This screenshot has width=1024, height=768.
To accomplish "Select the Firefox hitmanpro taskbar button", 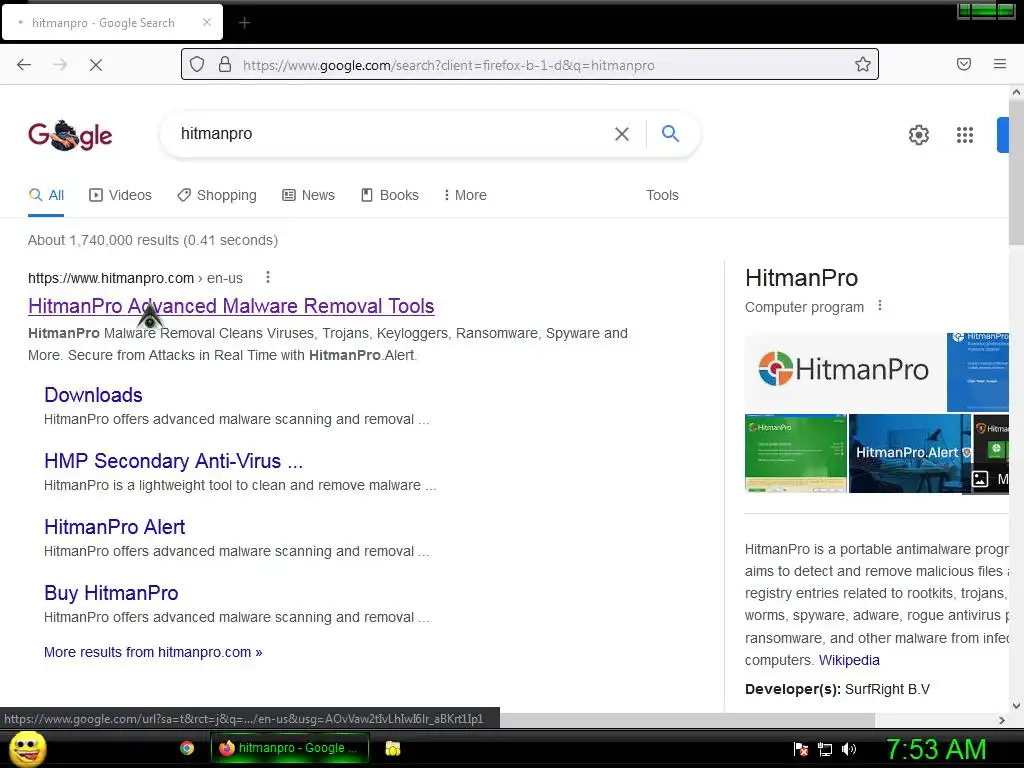I will (290, 748).
